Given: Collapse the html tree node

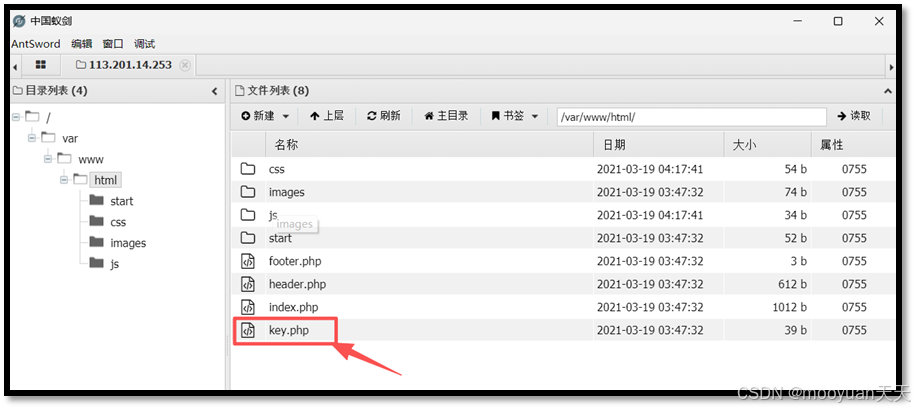Looking at the screenshot, I should (x=64, y=180).
